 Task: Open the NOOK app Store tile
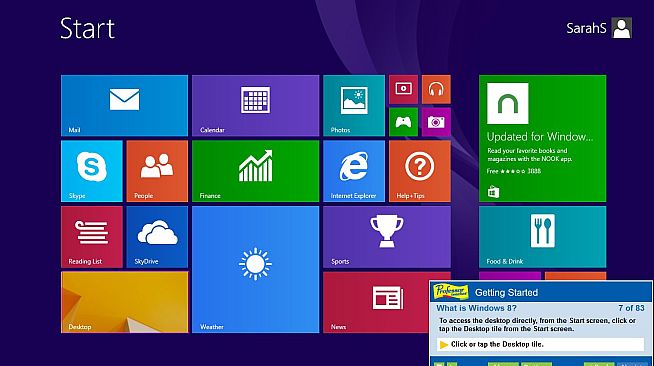pyautogui.click(x=542, y=138)
